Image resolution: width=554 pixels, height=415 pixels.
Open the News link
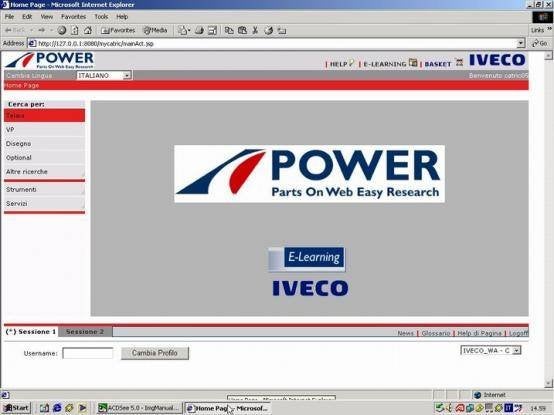[x=405, y=333]
